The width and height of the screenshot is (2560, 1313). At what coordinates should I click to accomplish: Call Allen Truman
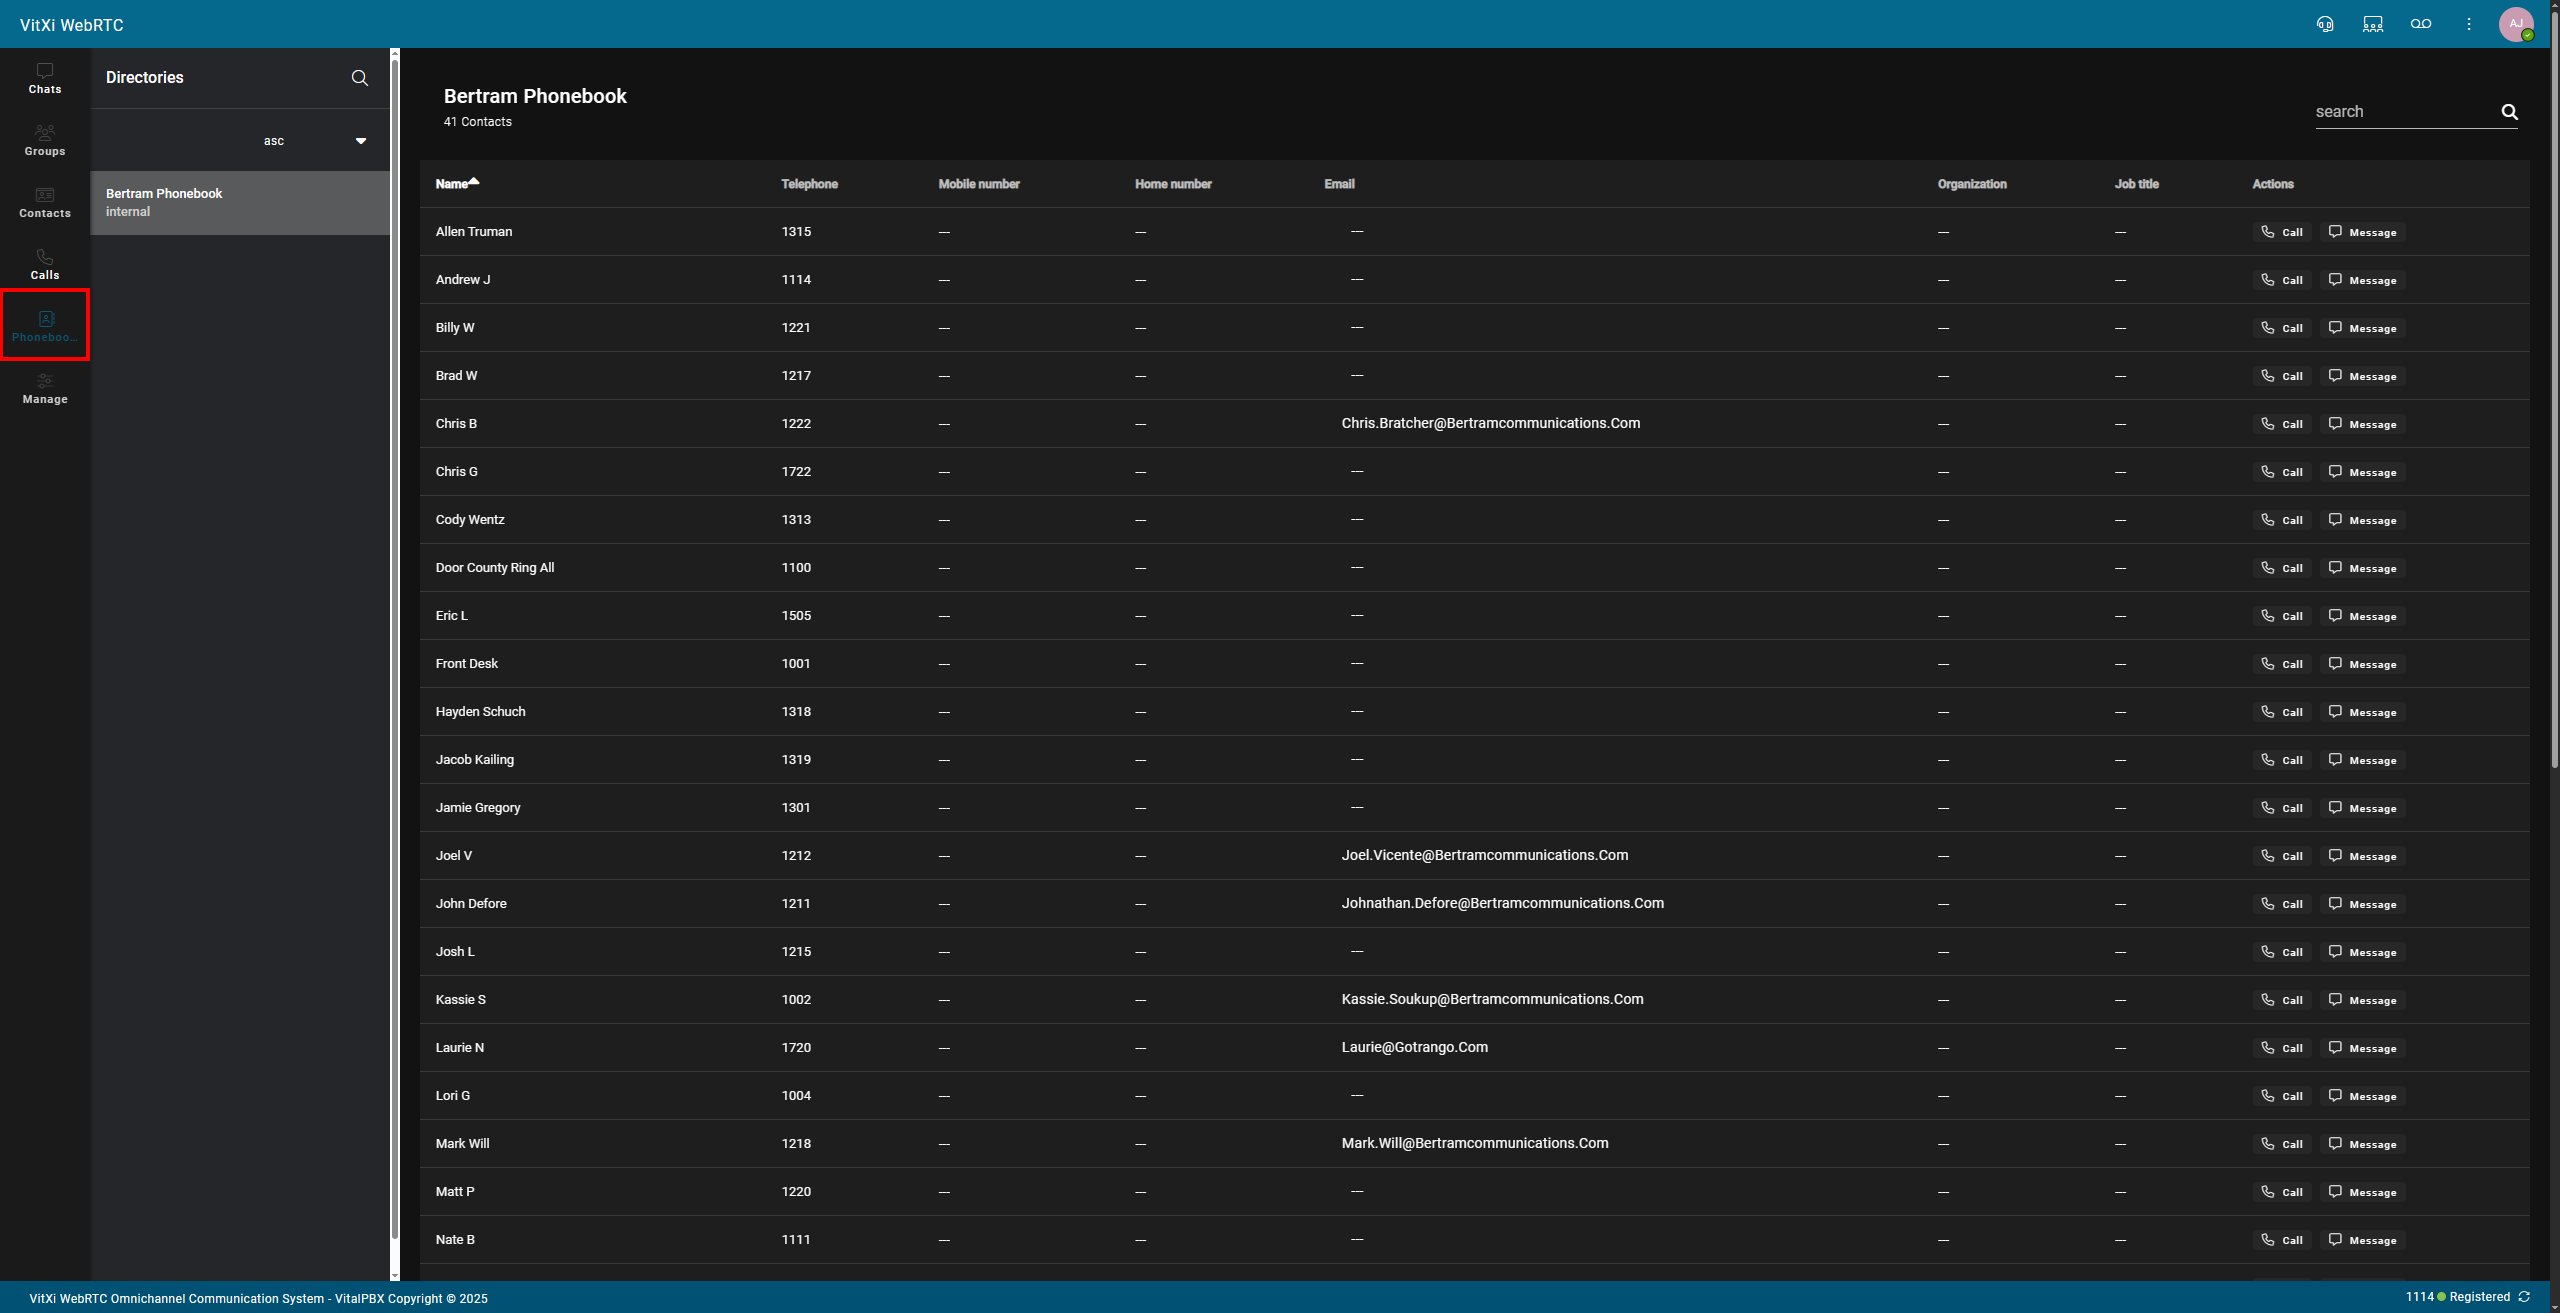click(2282, 232)
